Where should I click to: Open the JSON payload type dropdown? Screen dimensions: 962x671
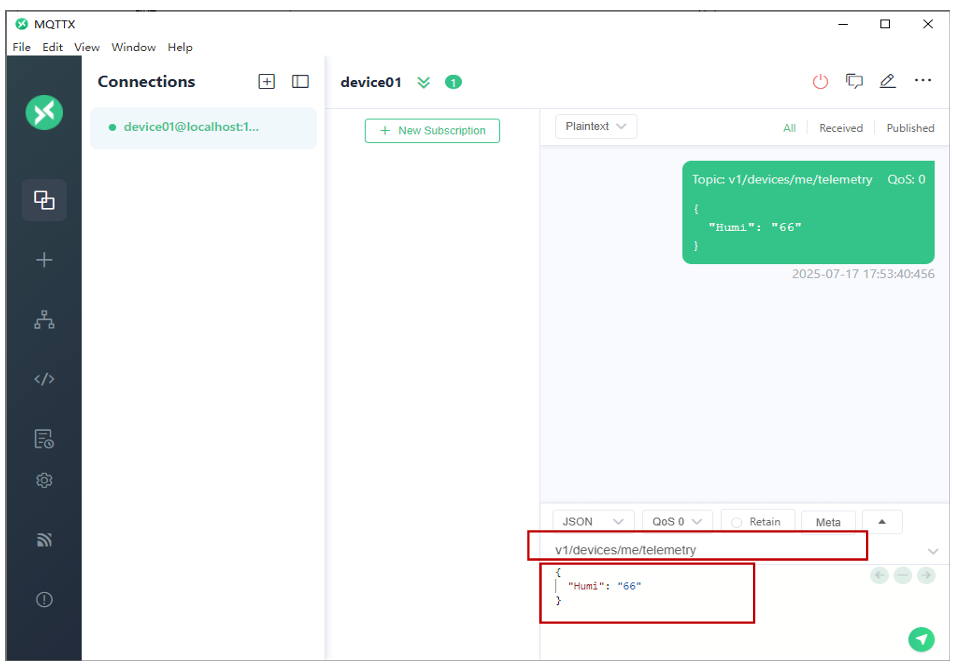click(x=593, y=521)
